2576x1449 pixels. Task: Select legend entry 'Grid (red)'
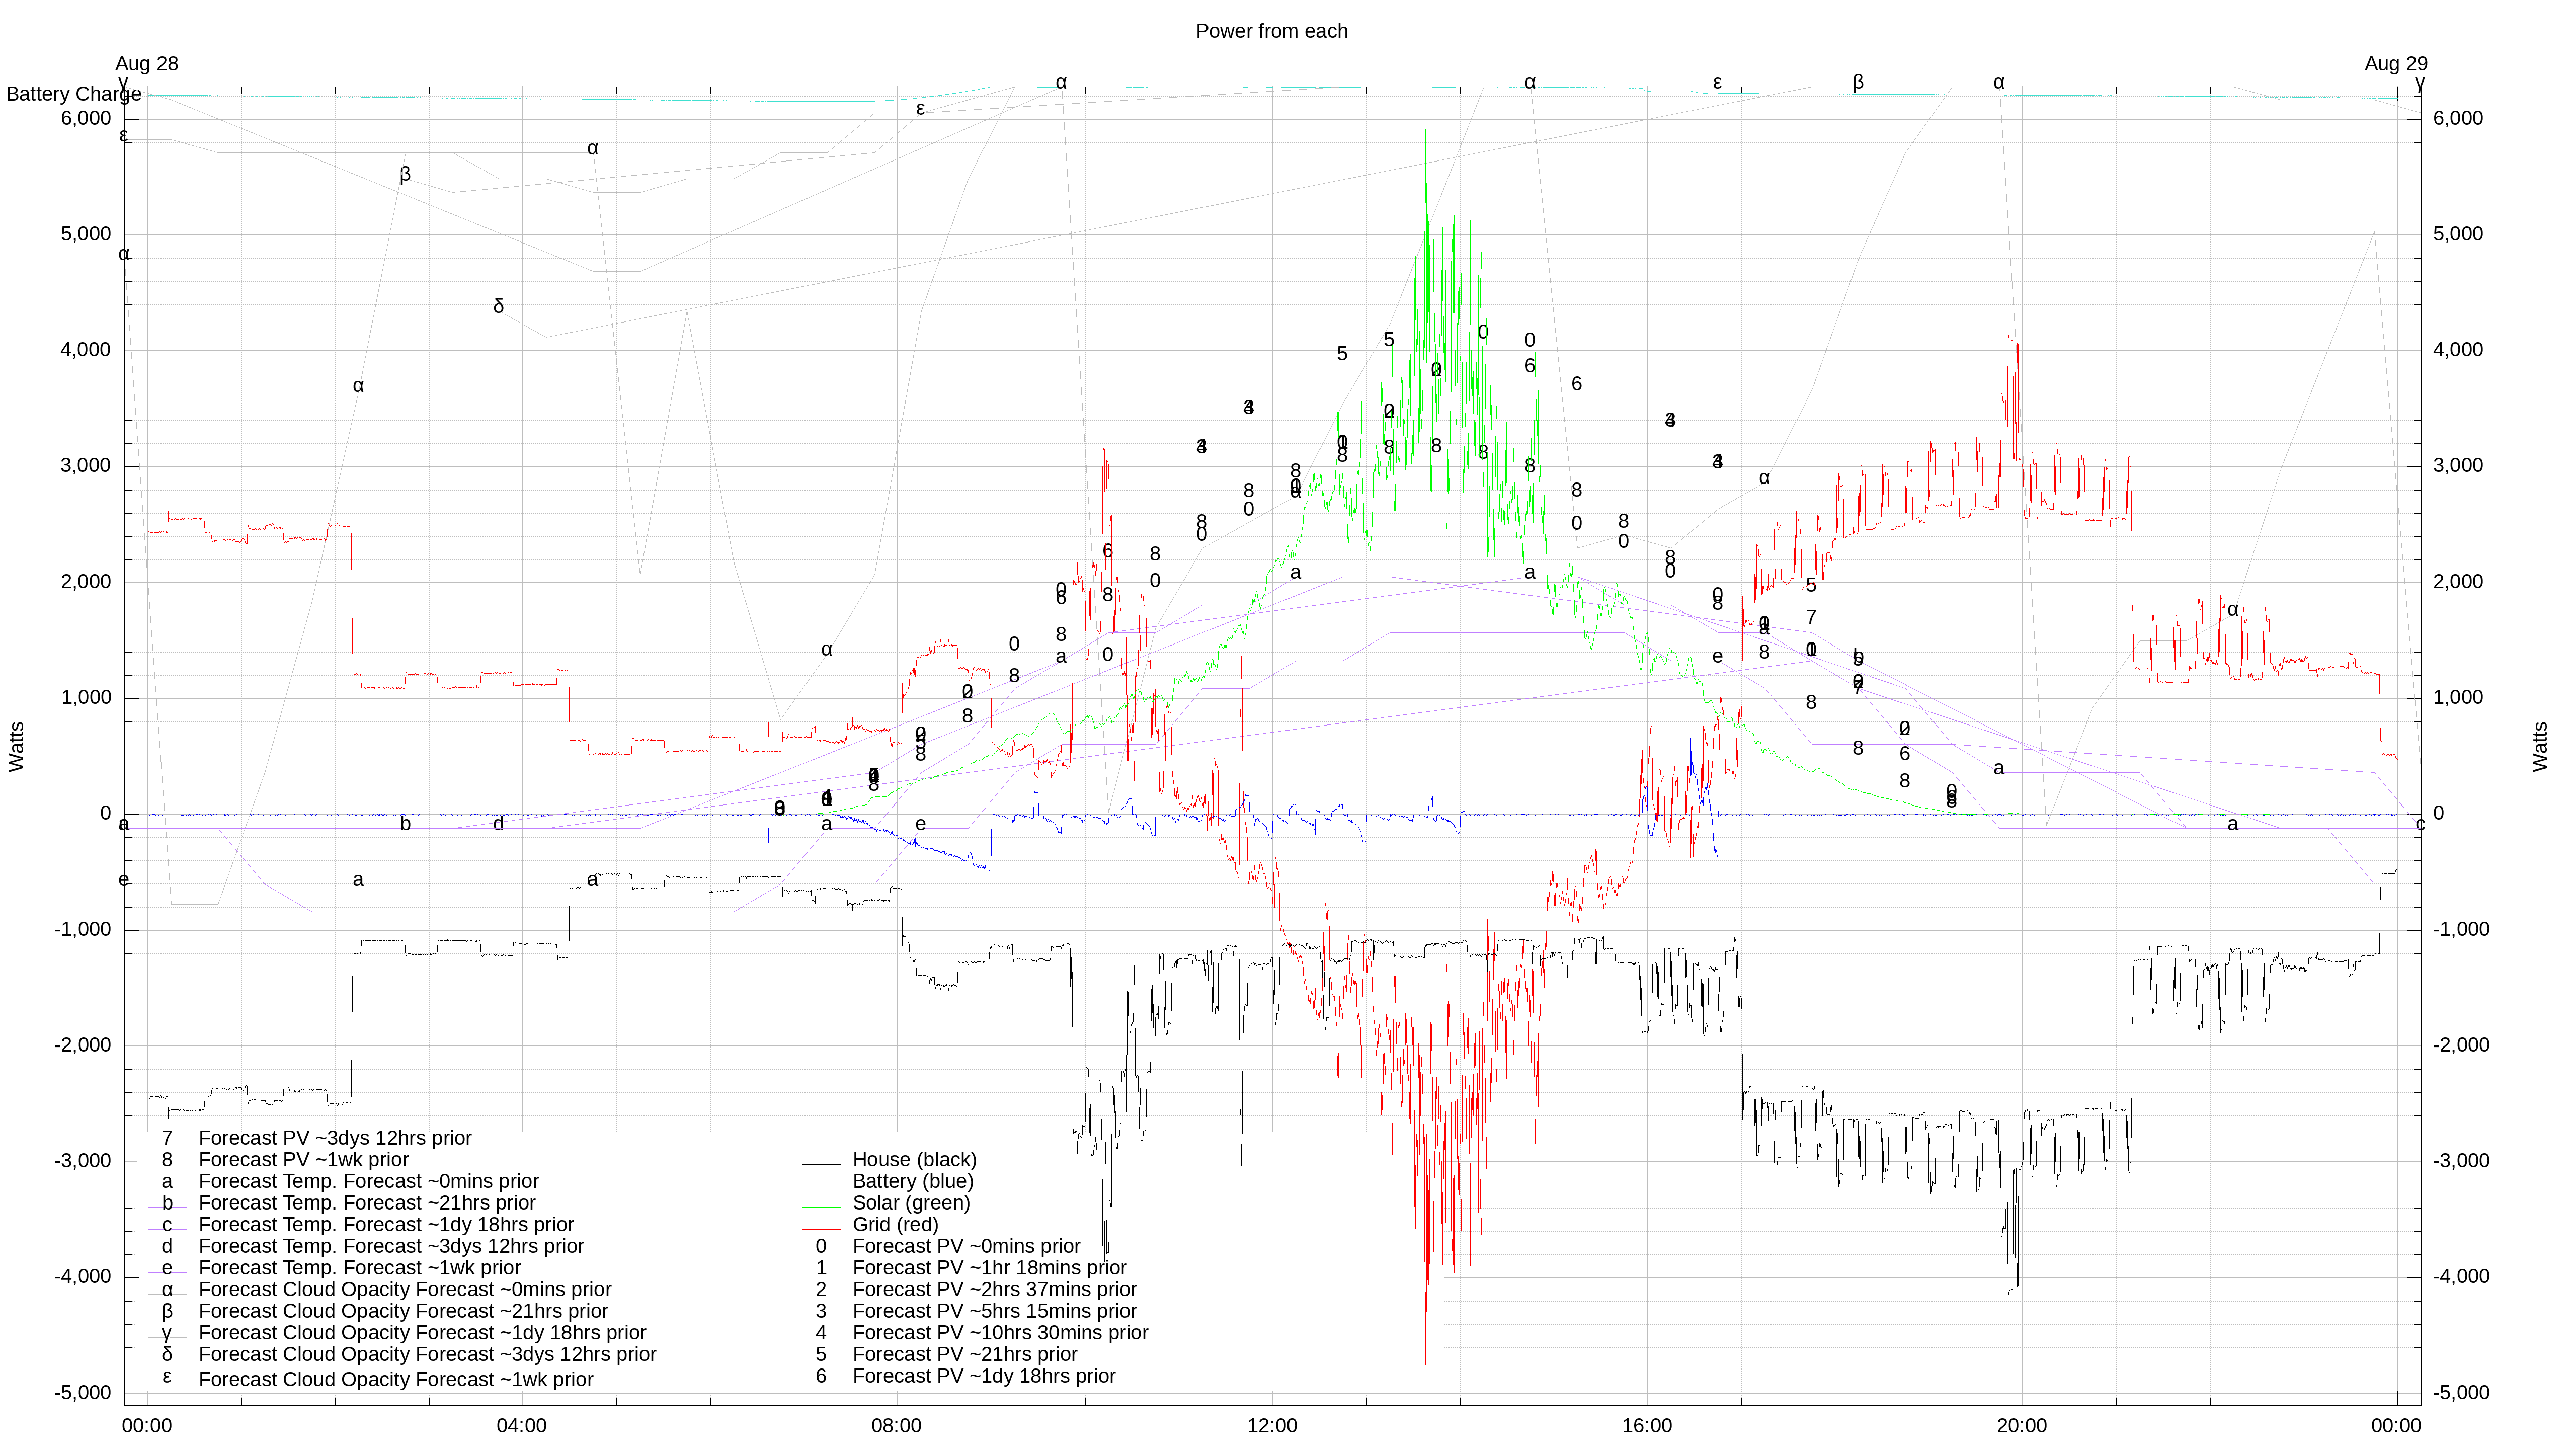pos(895,1224)
